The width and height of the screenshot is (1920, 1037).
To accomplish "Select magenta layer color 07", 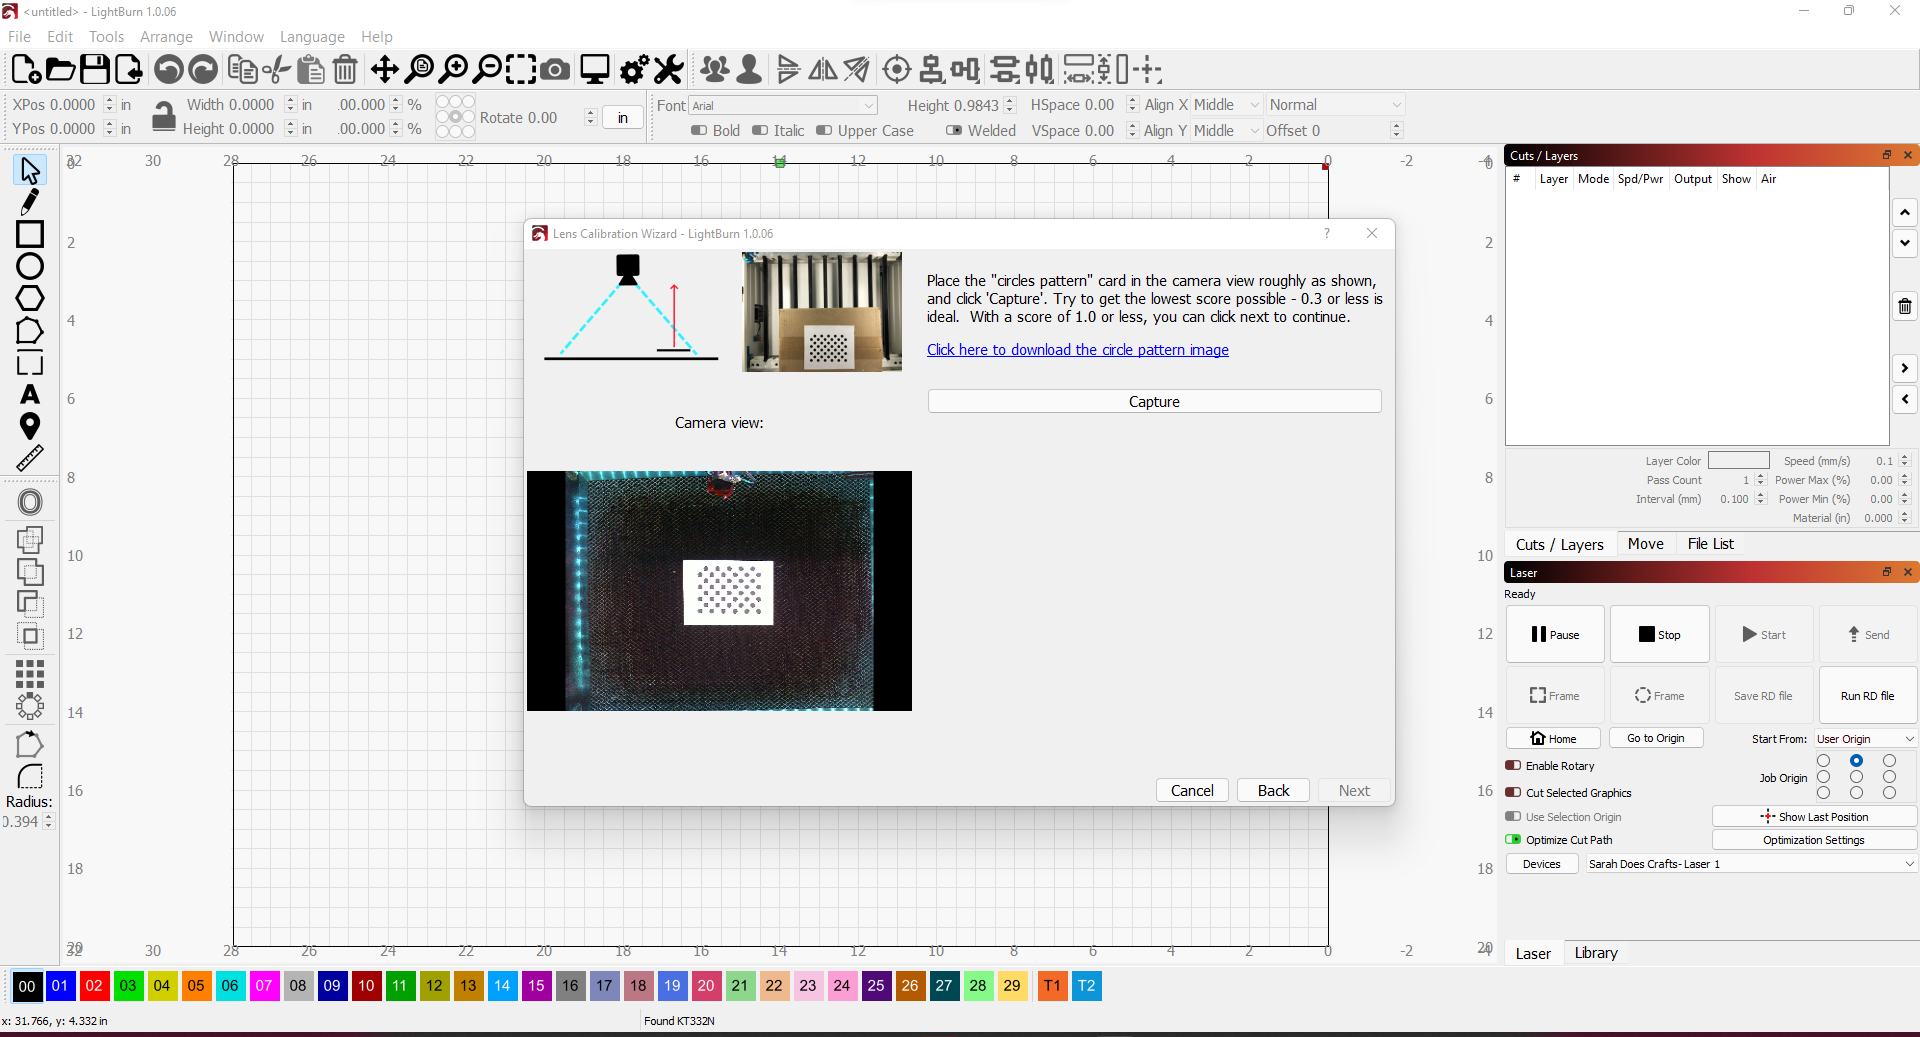I will coord(264,986).
